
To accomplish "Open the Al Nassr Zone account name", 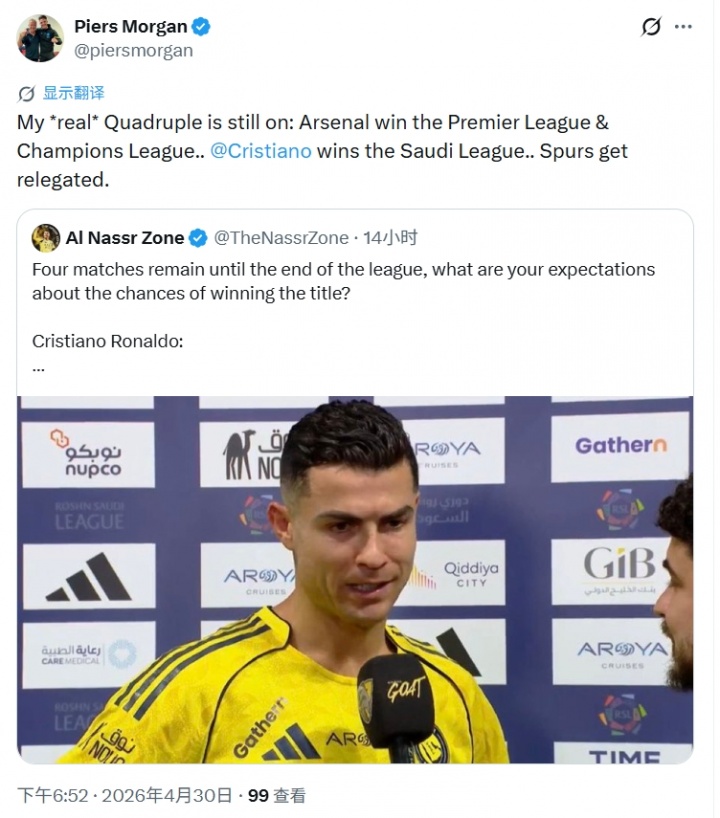I will [125, 238].
